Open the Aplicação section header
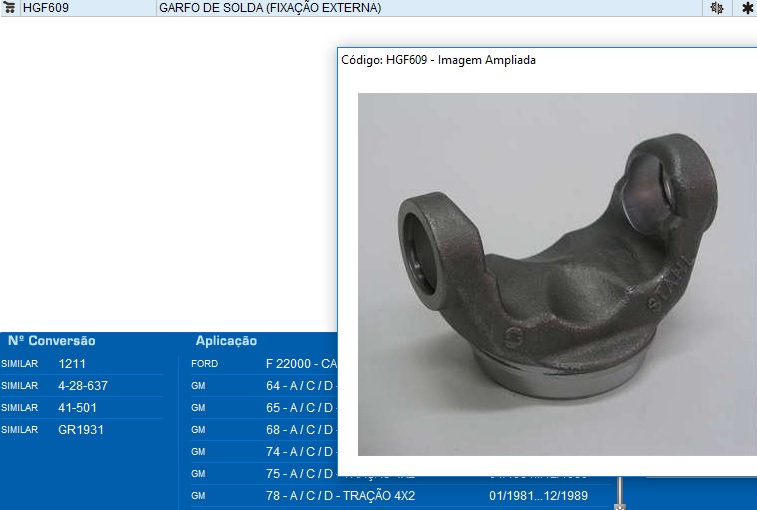The image size is (757, 510). [x=226, y=341]
